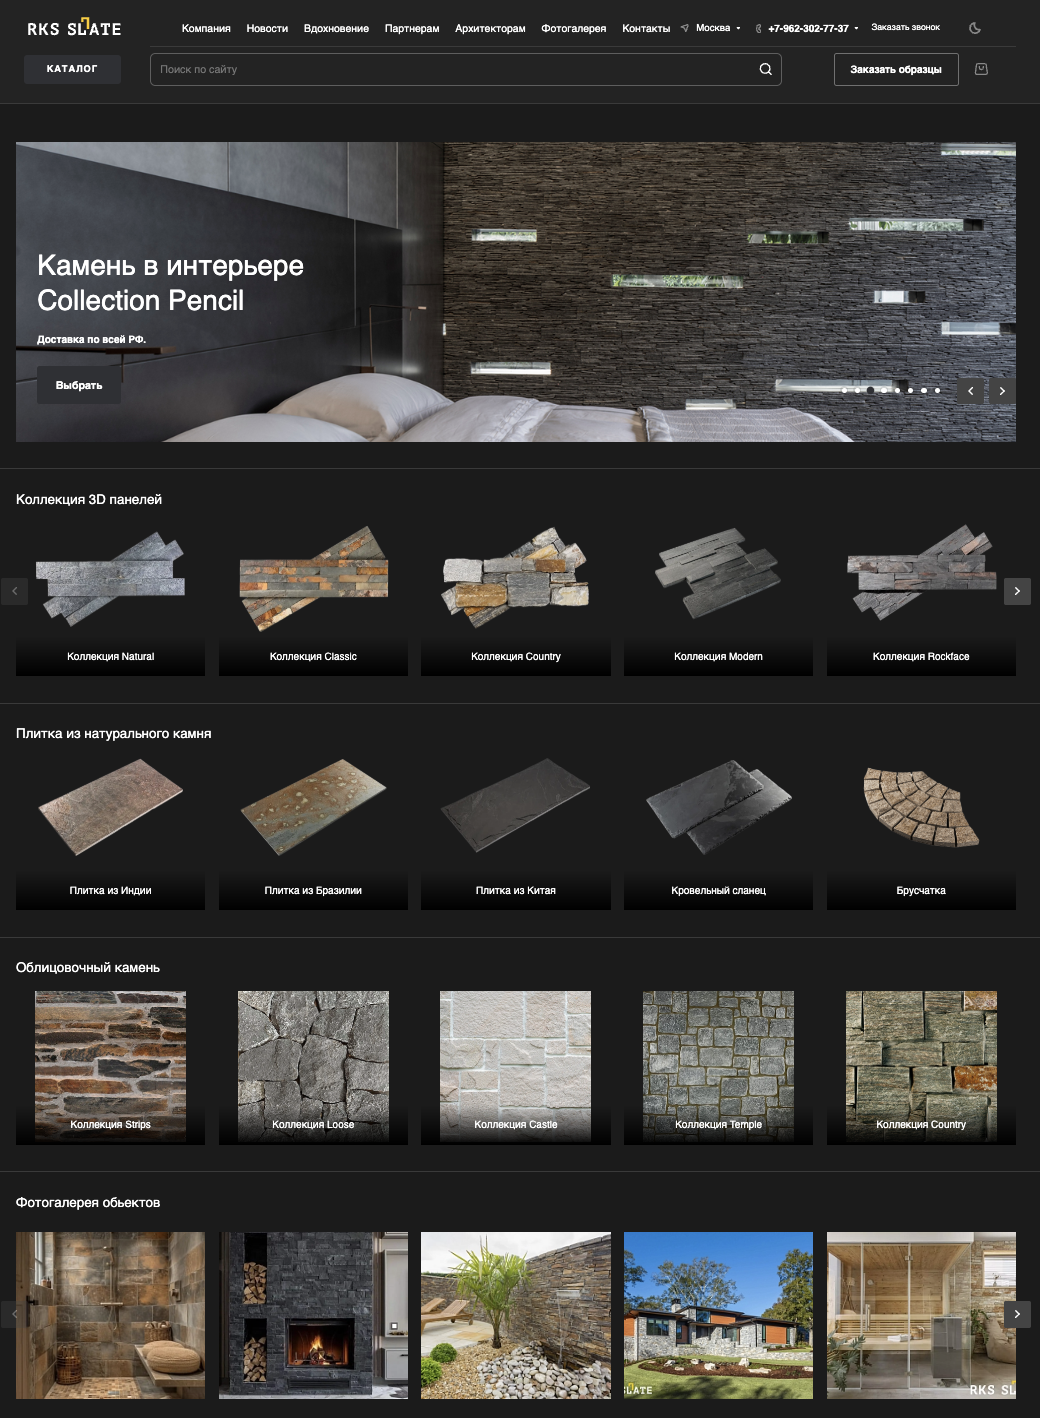Open the stone bathroom gallery photo

pyautogui.click(x=110, y=1315)
